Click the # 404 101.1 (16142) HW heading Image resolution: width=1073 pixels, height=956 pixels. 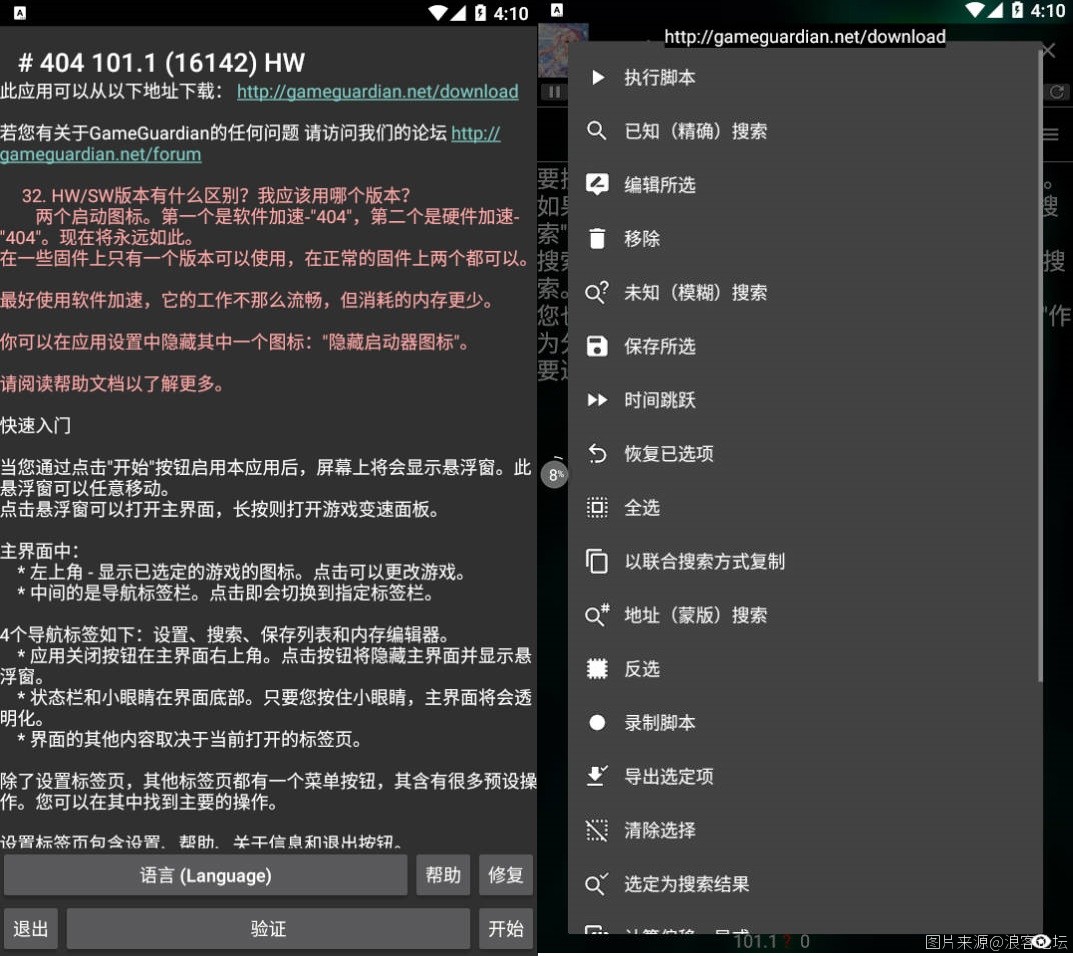click(x=161, y=63)
